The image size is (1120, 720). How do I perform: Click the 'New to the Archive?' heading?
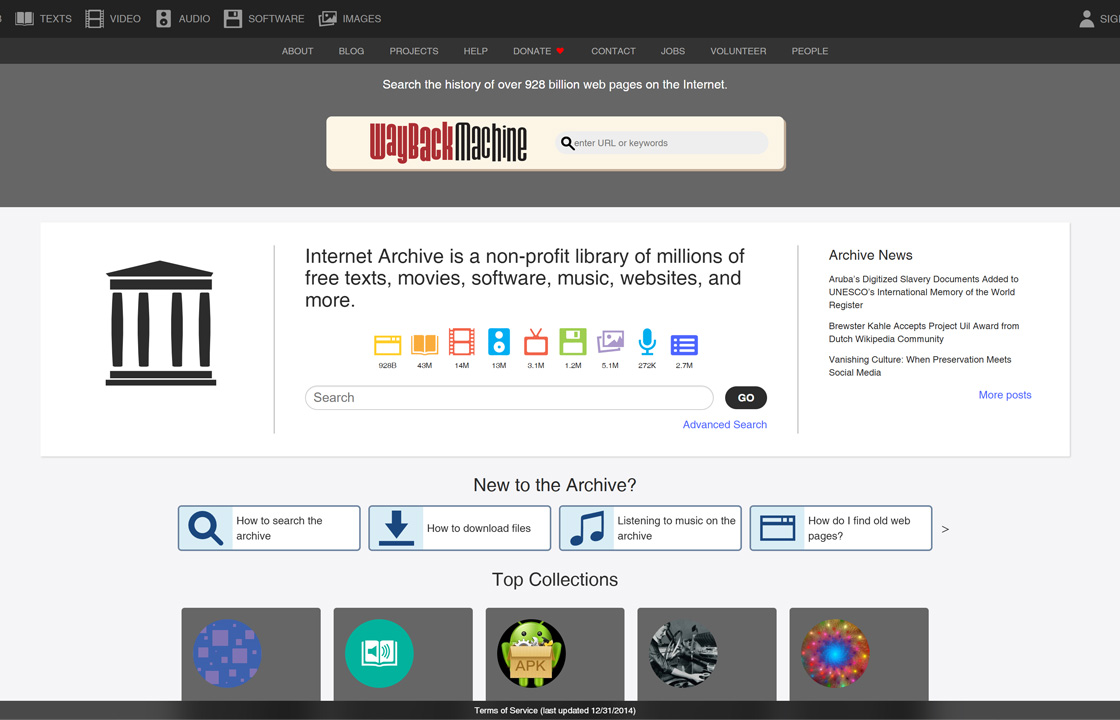[x=555, y=485]
